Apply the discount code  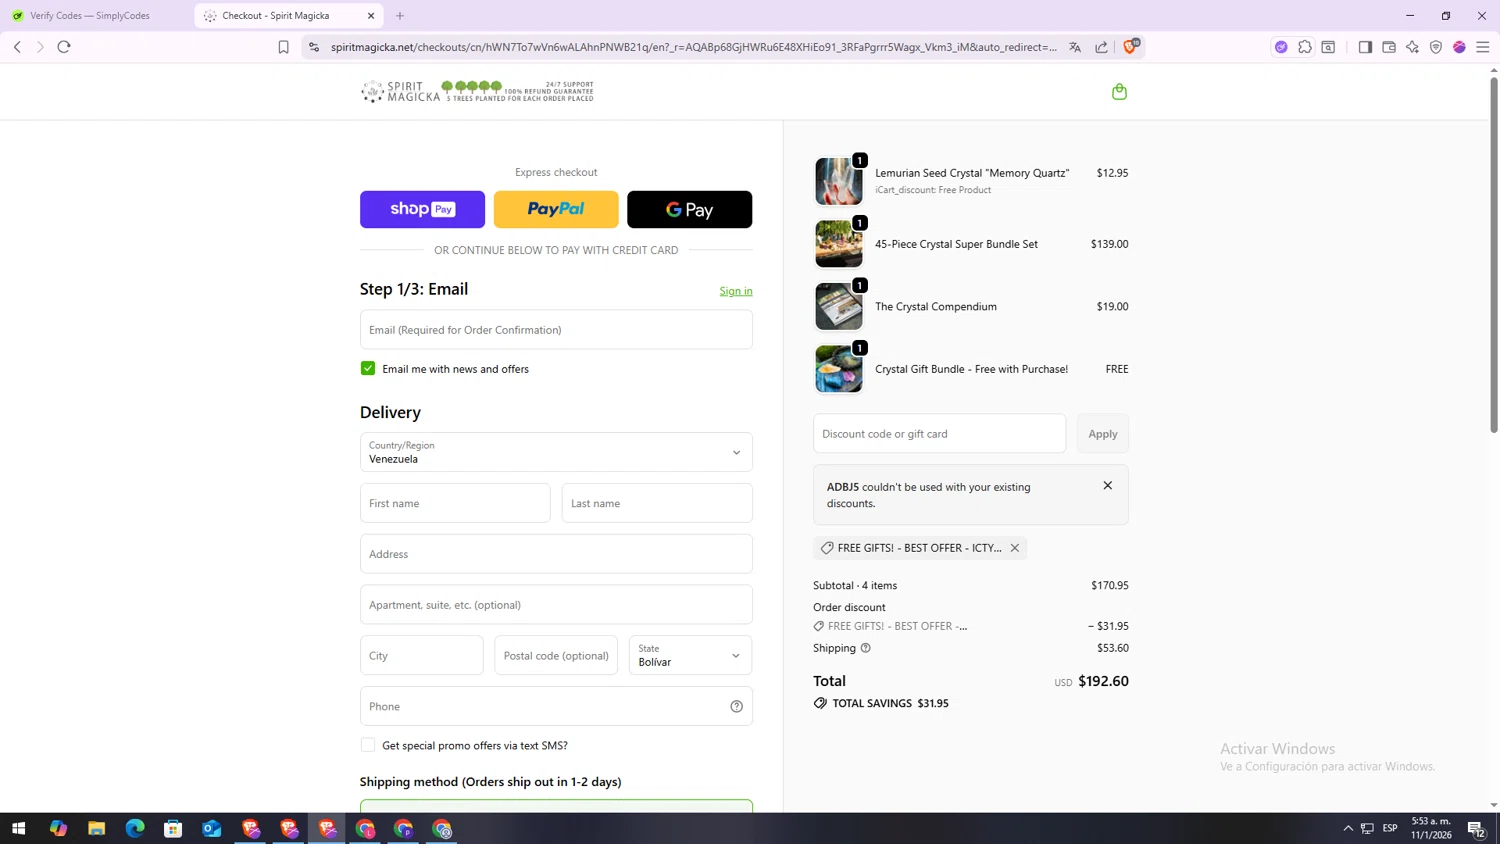[x=1102, y=434]
